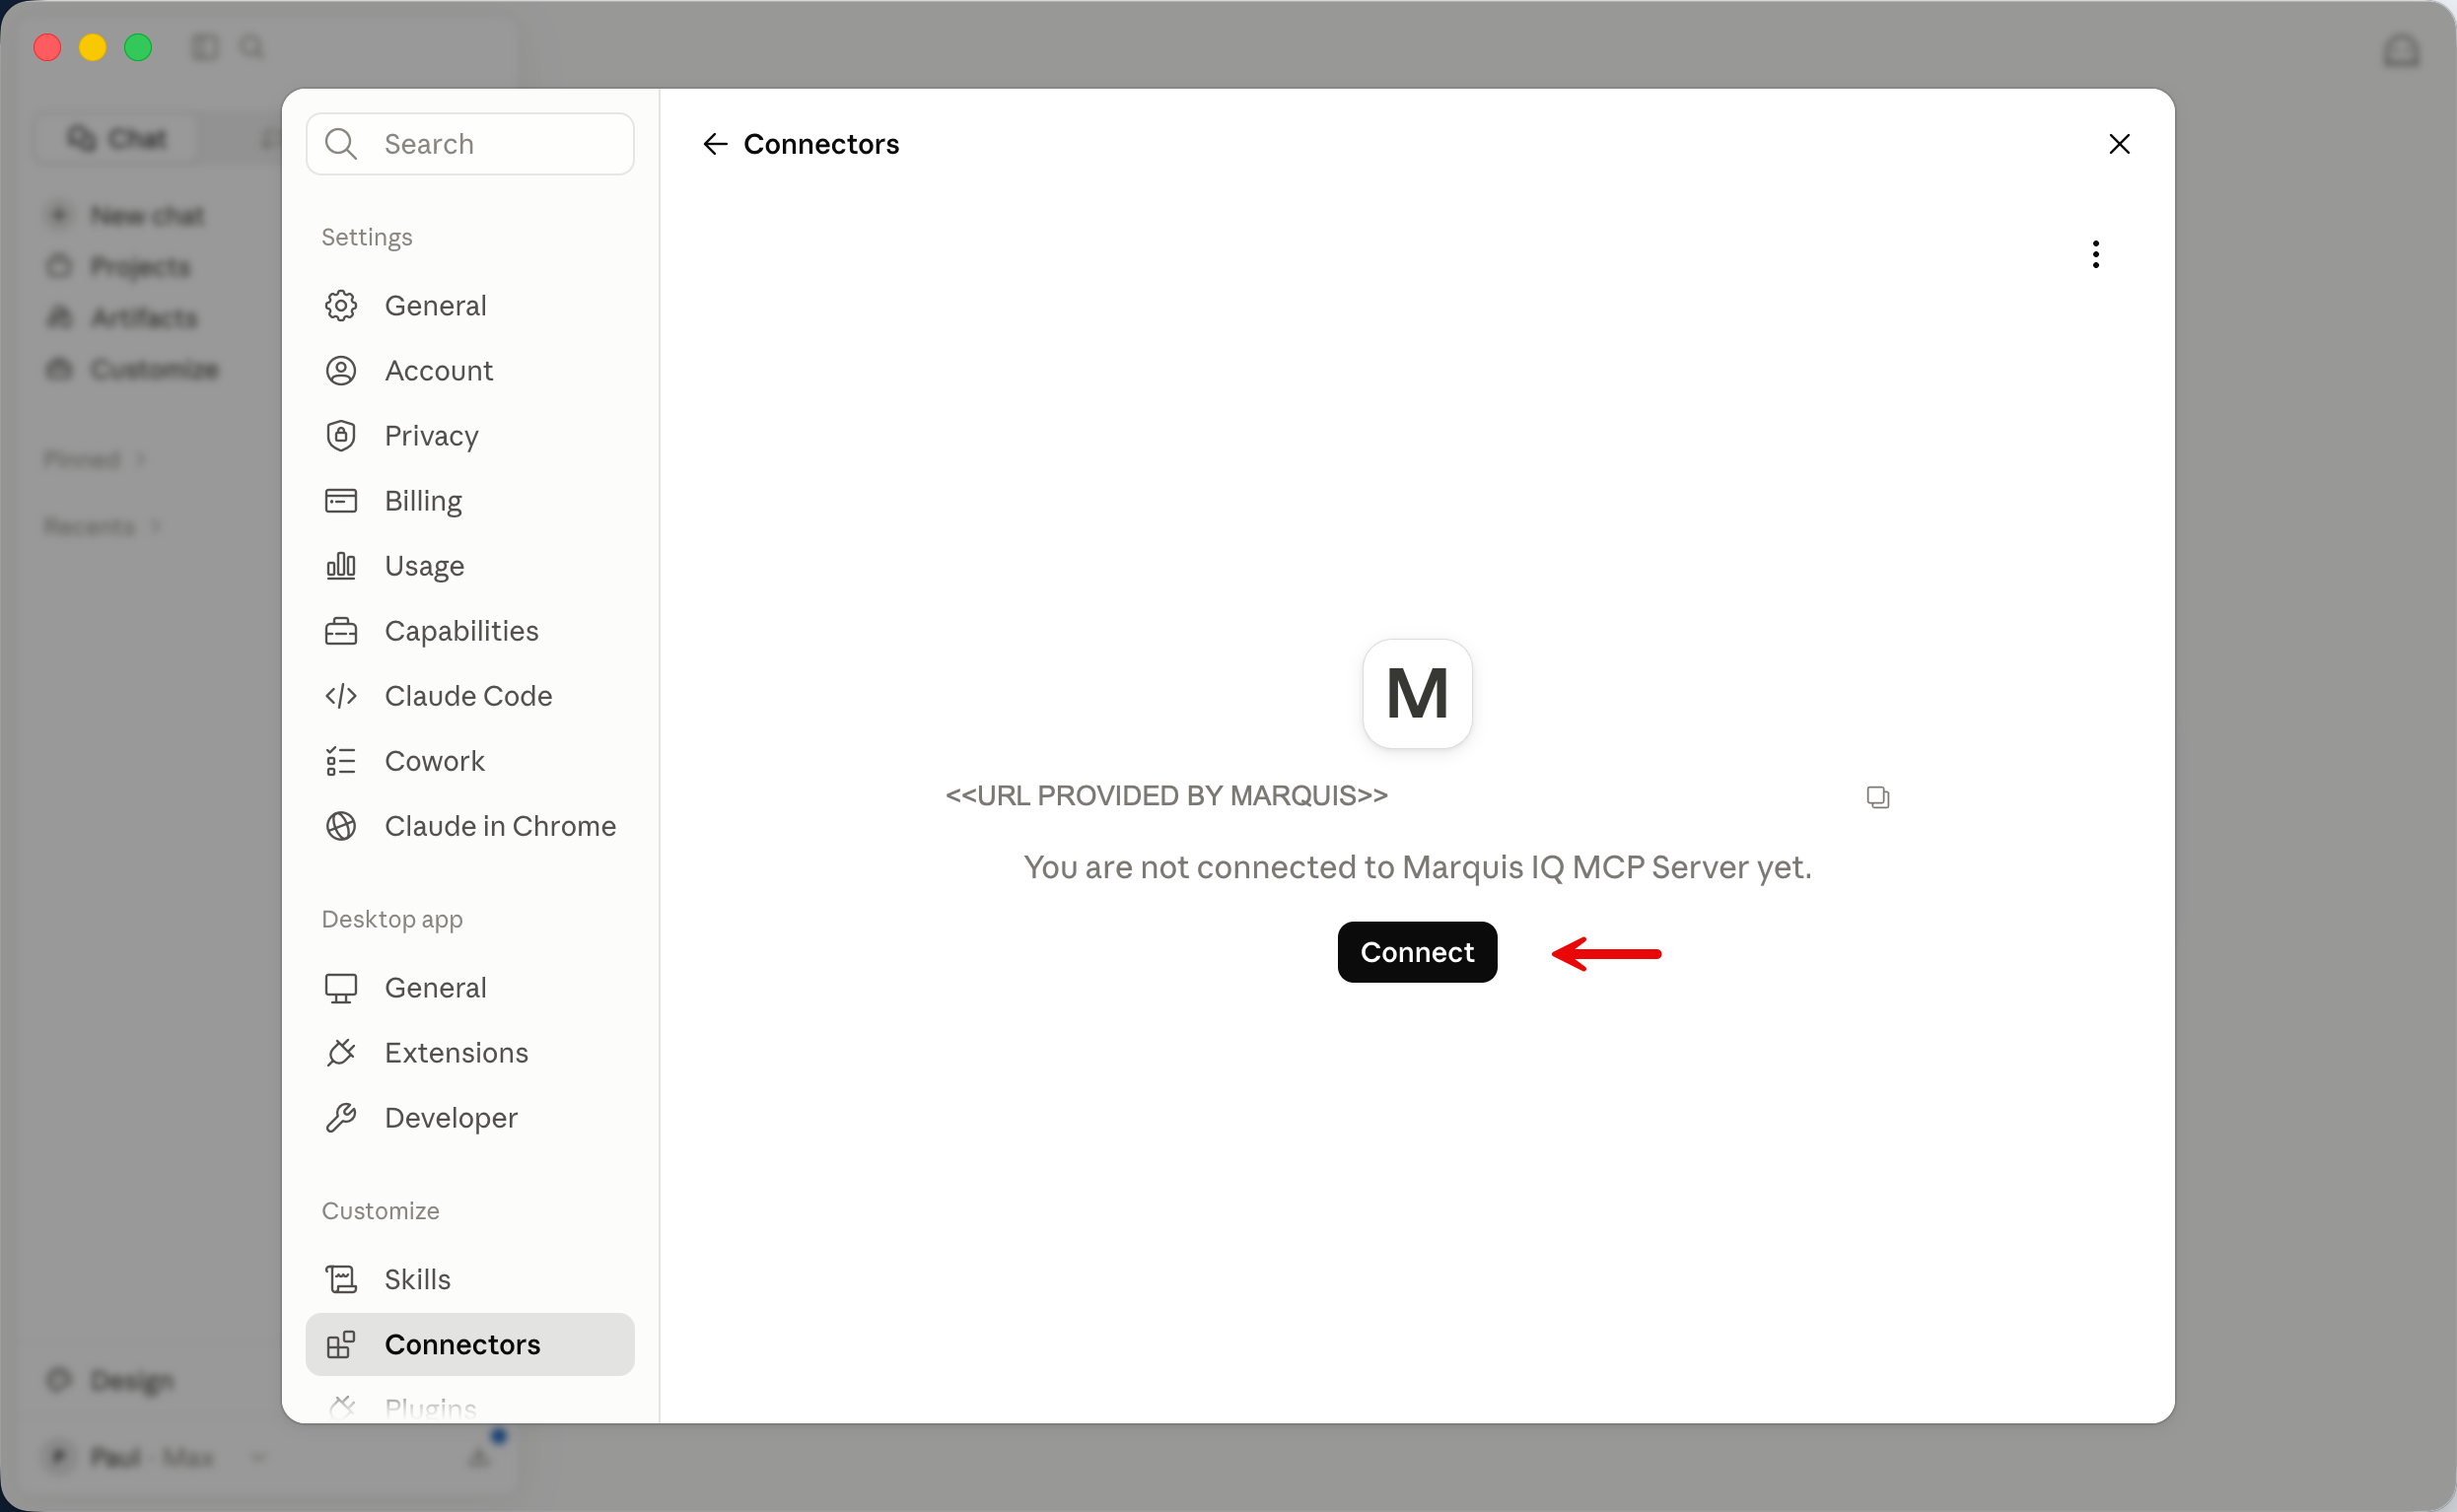Open Account settings
The width and height of the screenshot is (2457, 1512).
tap(470, 371)
